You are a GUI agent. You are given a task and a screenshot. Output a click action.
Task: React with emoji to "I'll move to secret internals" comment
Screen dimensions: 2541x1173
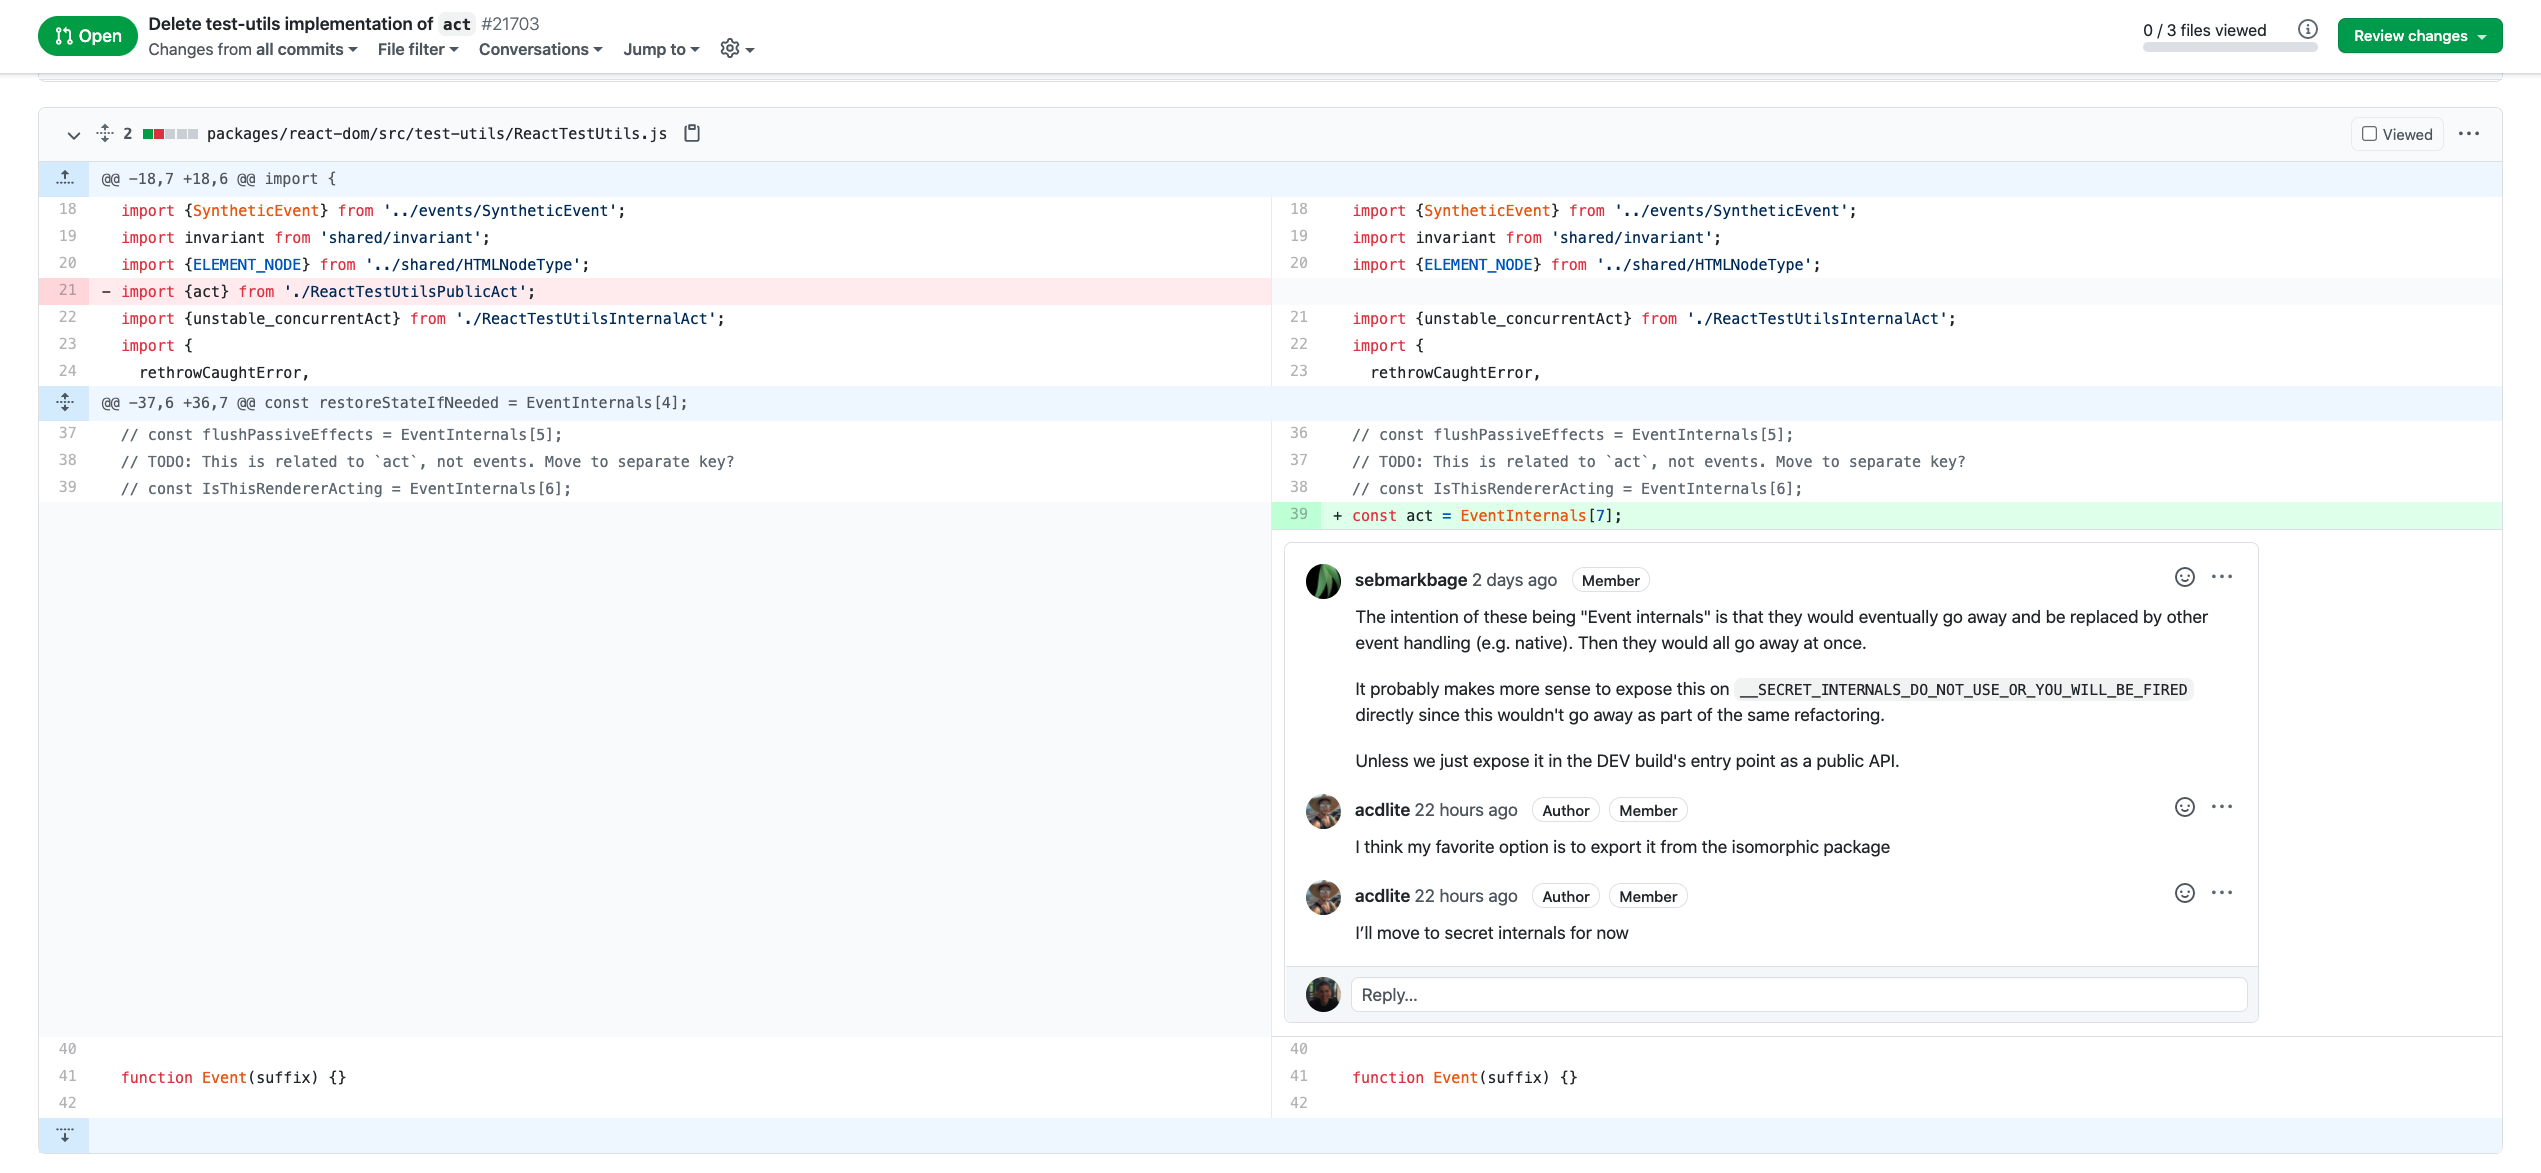[2184, 893]
